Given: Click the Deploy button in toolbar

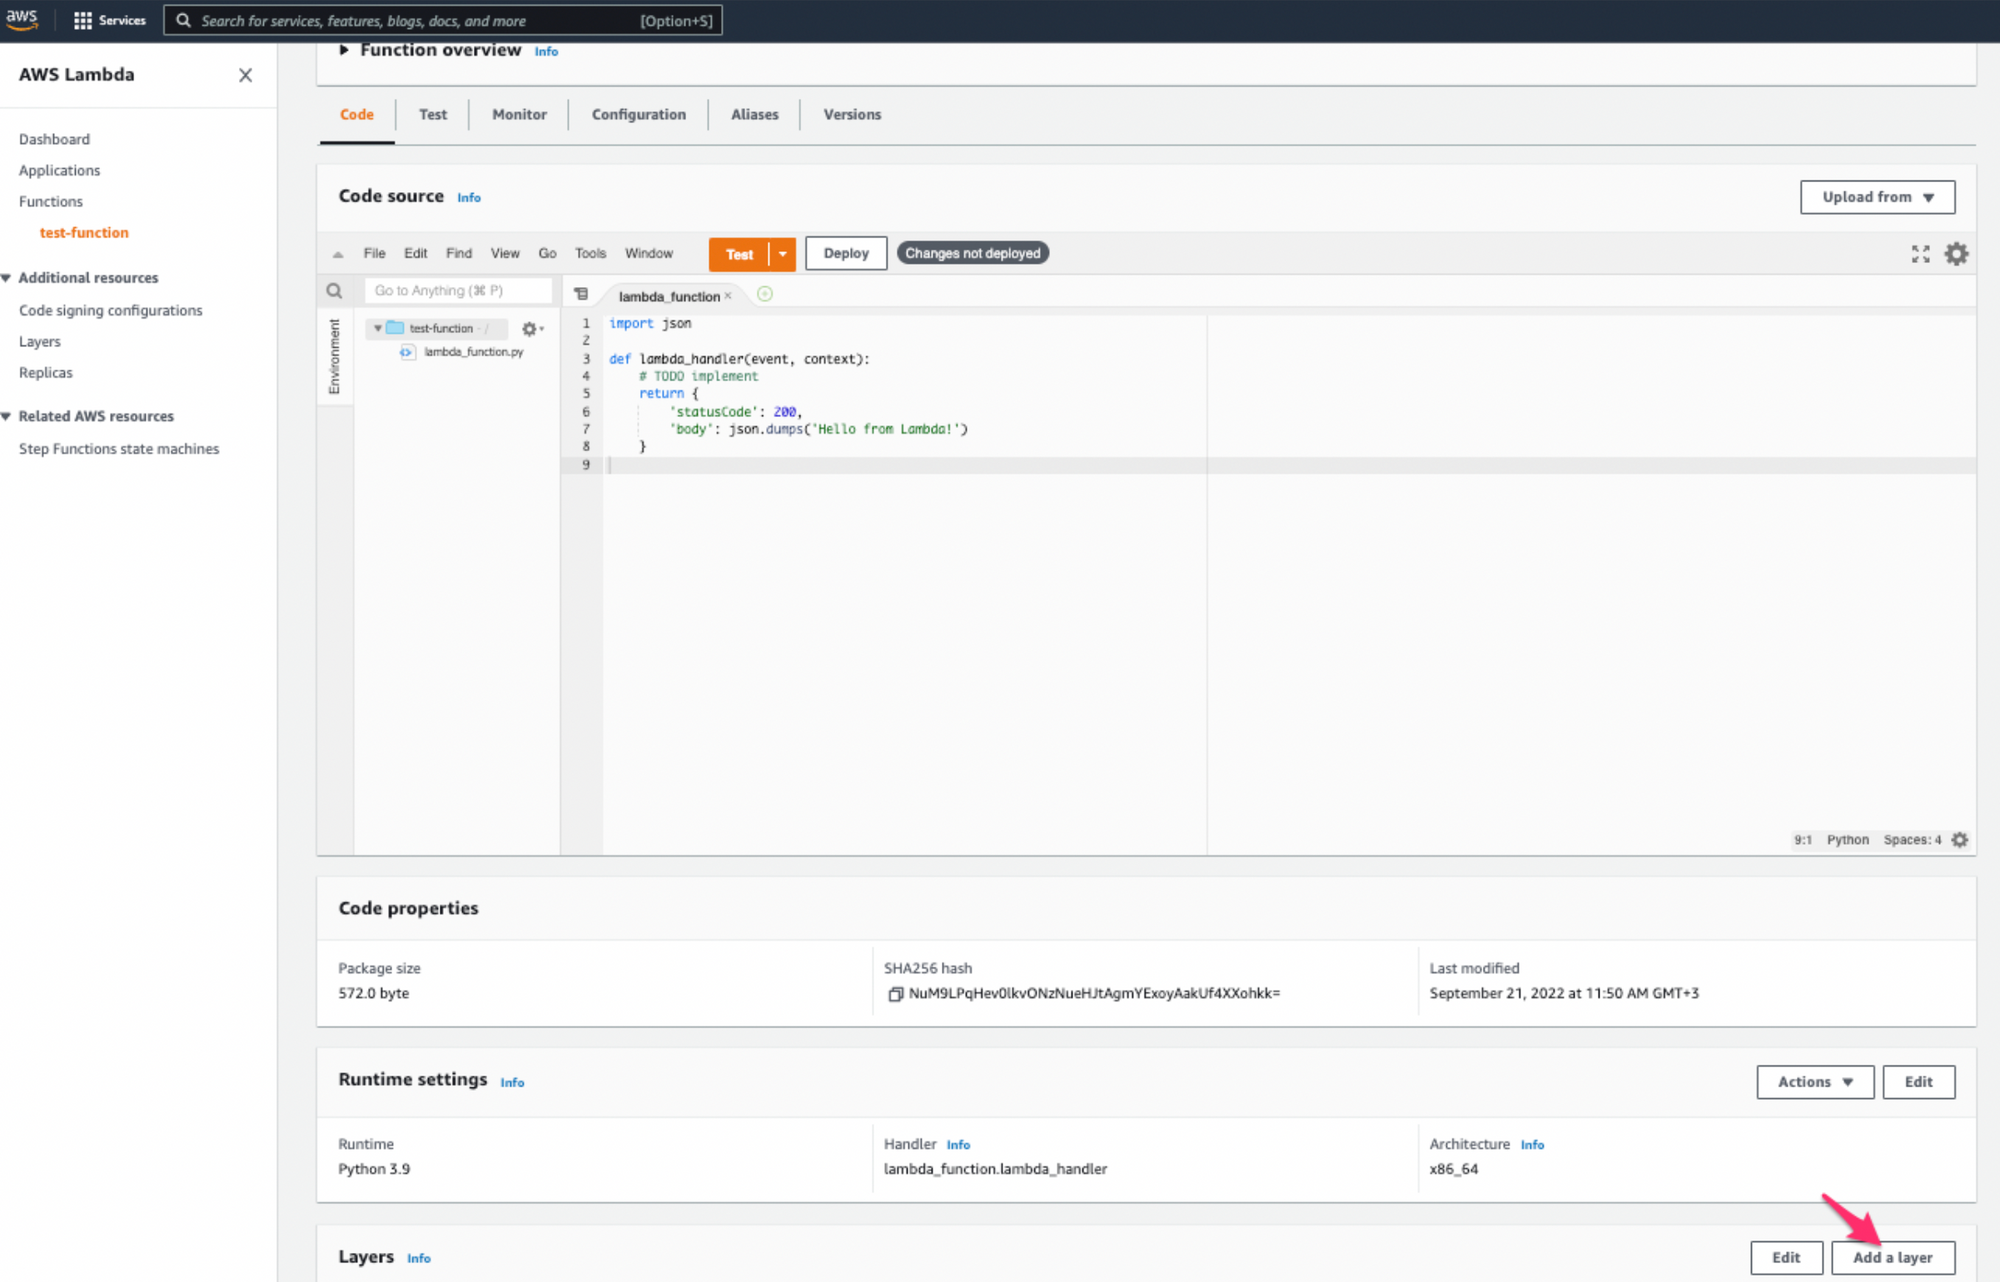Looking at the screenshot, I should click(844, 252).
